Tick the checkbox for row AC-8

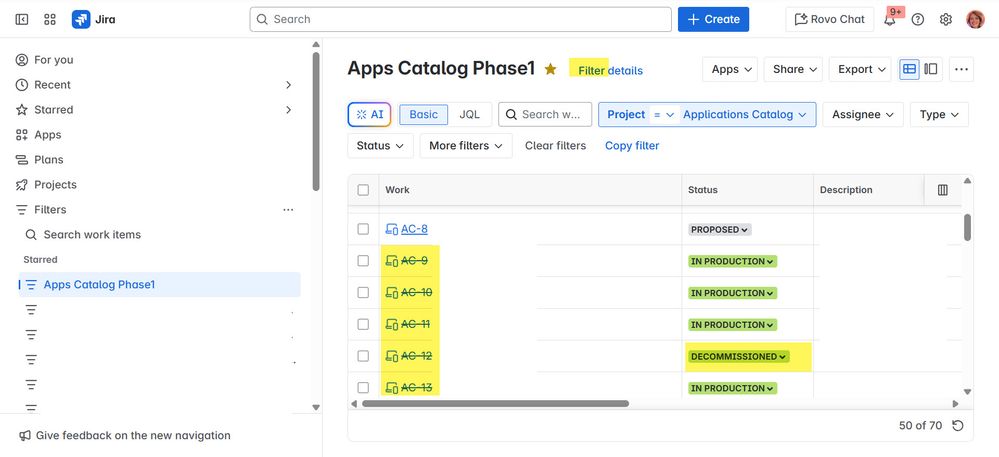coord(363,229)
